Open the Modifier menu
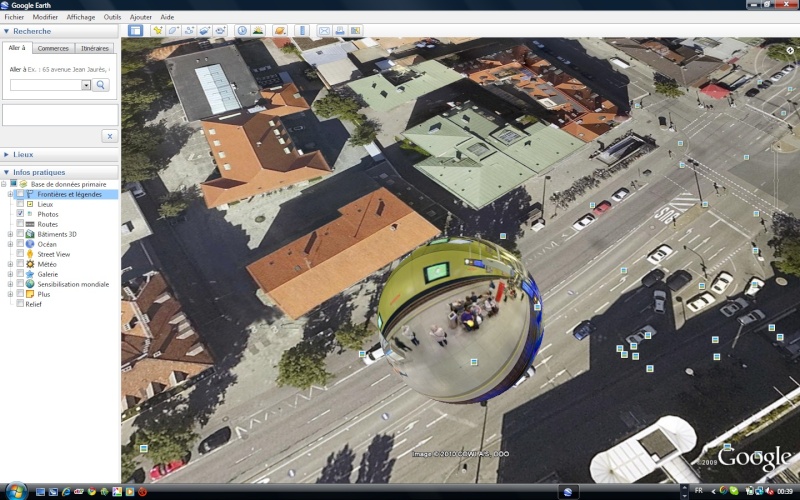The image size is (800, 500). pos(45,17)
